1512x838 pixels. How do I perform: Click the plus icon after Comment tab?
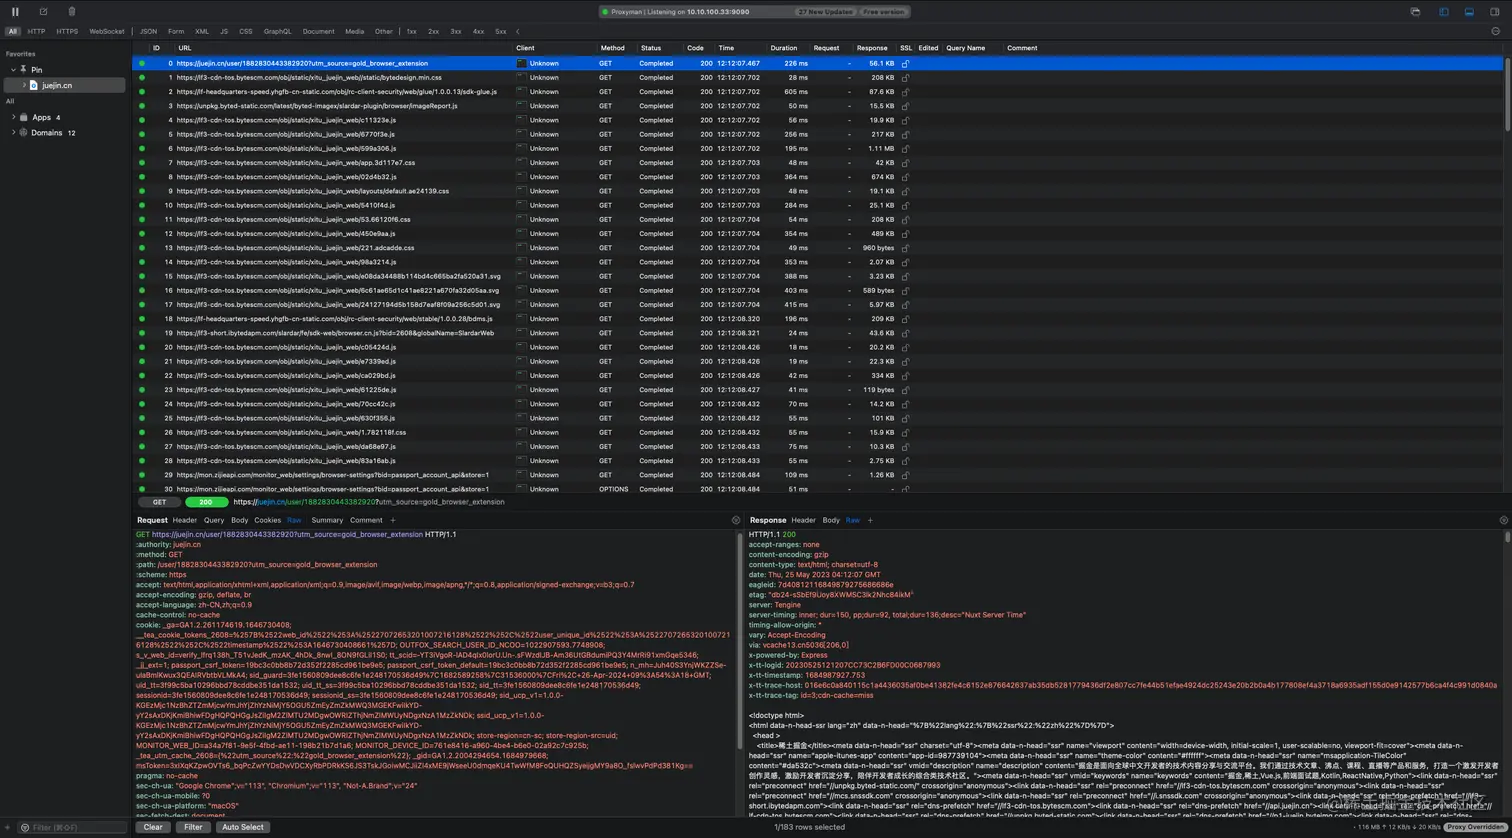pos(392,520)
